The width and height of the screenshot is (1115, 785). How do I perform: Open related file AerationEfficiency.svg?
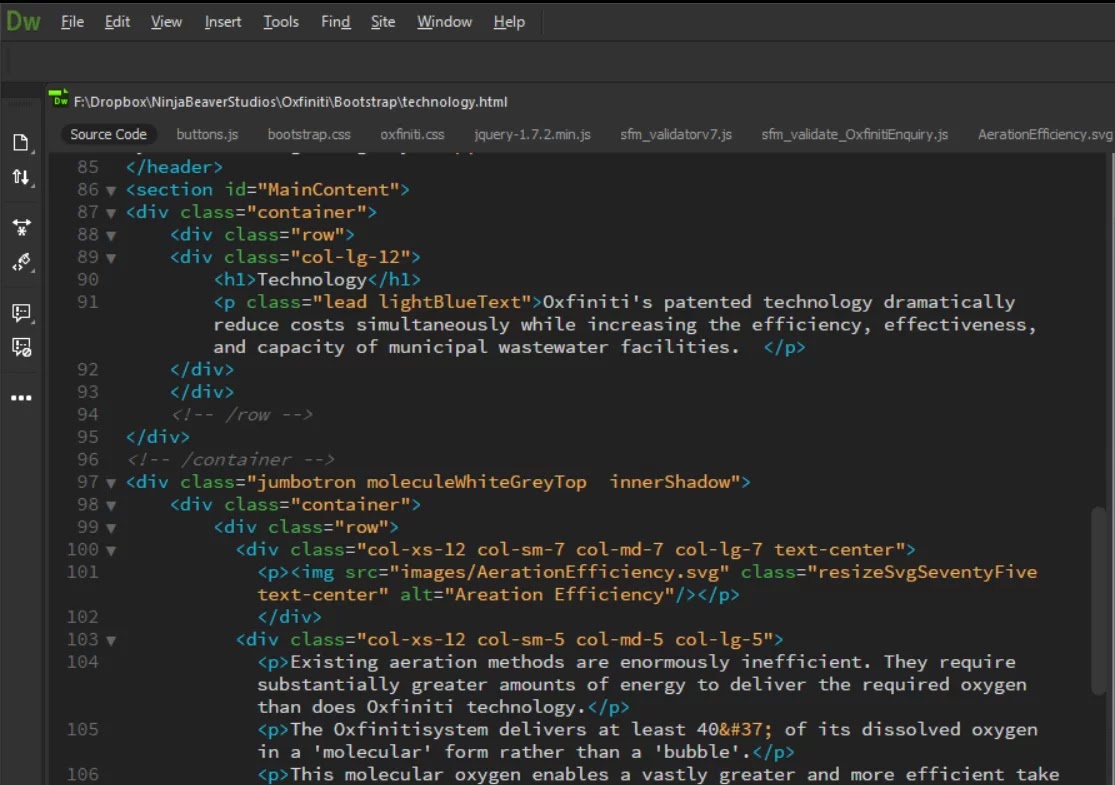(1045, 134)
